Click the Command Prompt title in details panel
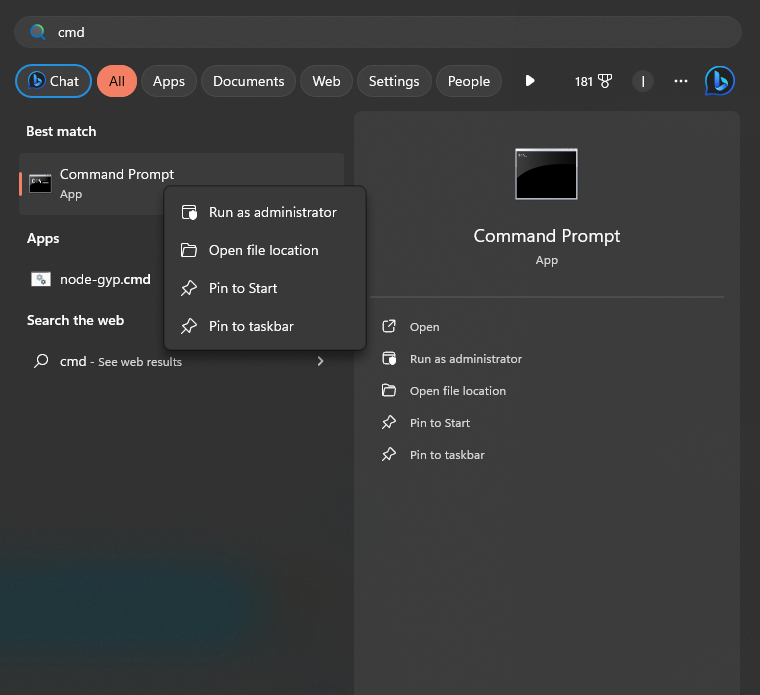The height and width of the screenshot is (695, 760). click(547, 236)
